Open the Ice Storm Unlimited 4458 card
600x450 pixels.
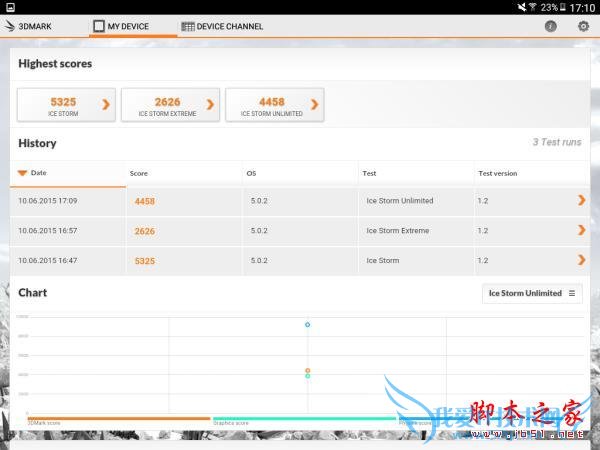point(274,104)
